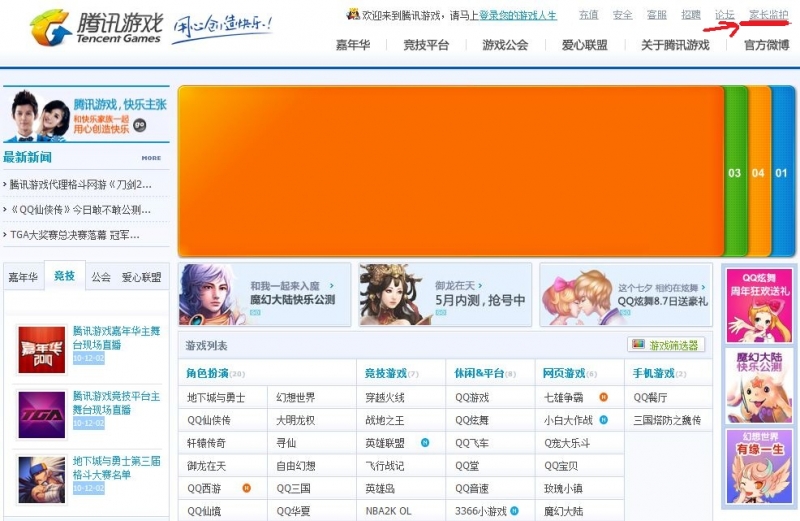
Task: Click the 竞技游戏 category heading
Action: pos(386,374)
